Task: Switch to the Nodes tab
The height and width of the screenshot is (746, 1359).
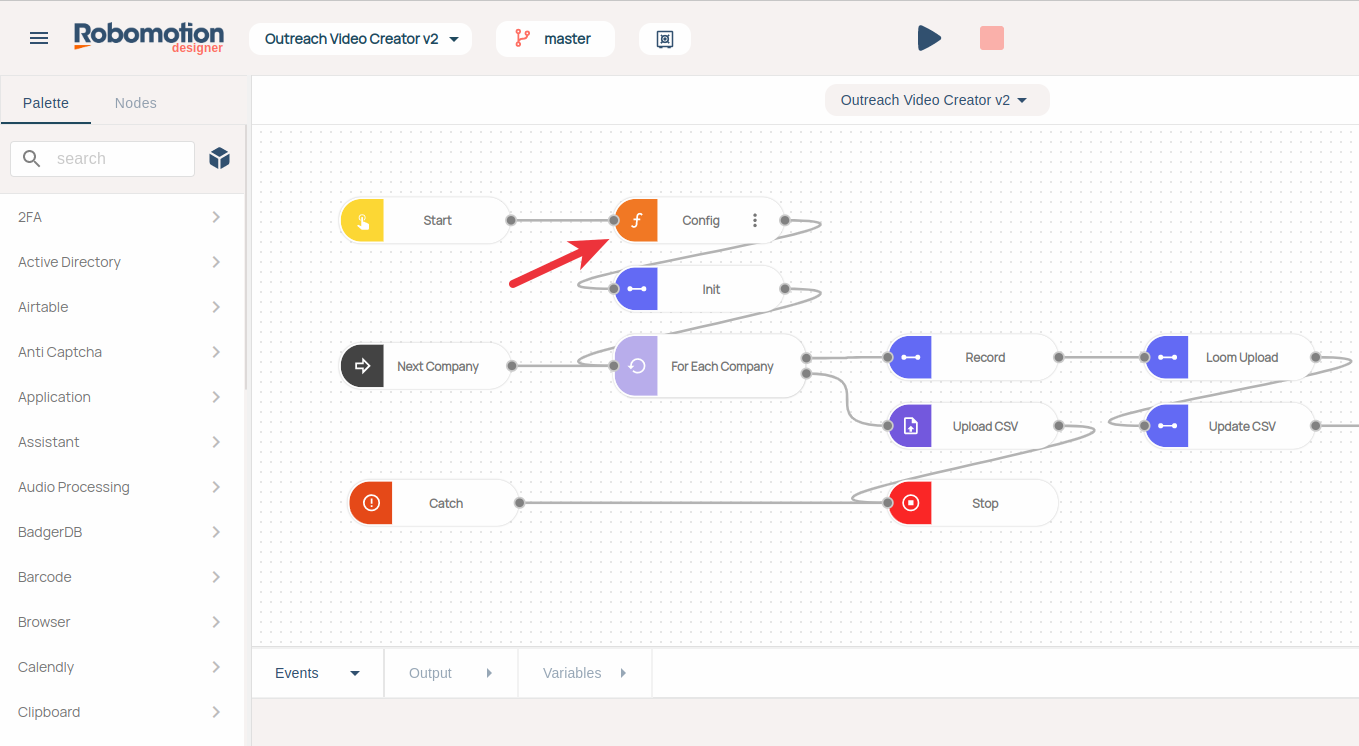Action: point(135,103)
